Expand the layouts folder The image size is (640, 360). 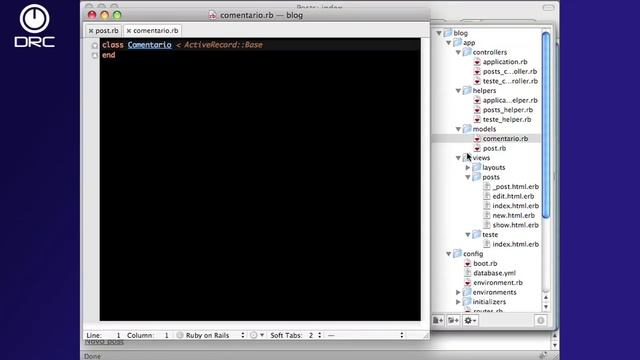(x=468, y=167)
